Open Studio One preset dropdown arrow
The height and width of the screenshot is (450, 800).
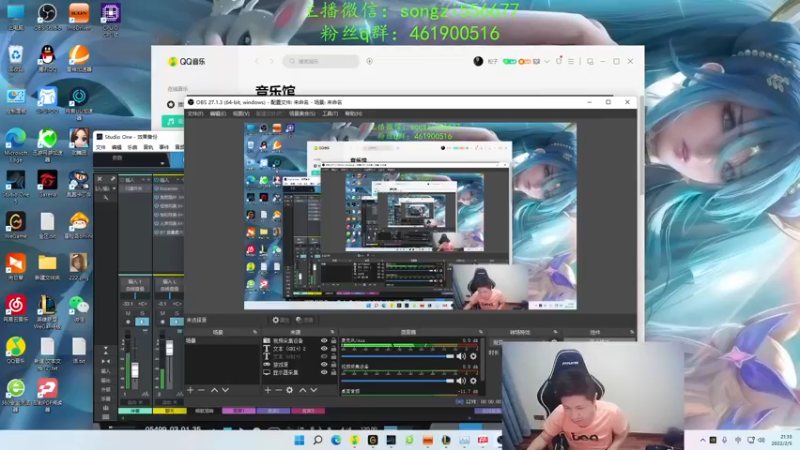tap(162, 163)
